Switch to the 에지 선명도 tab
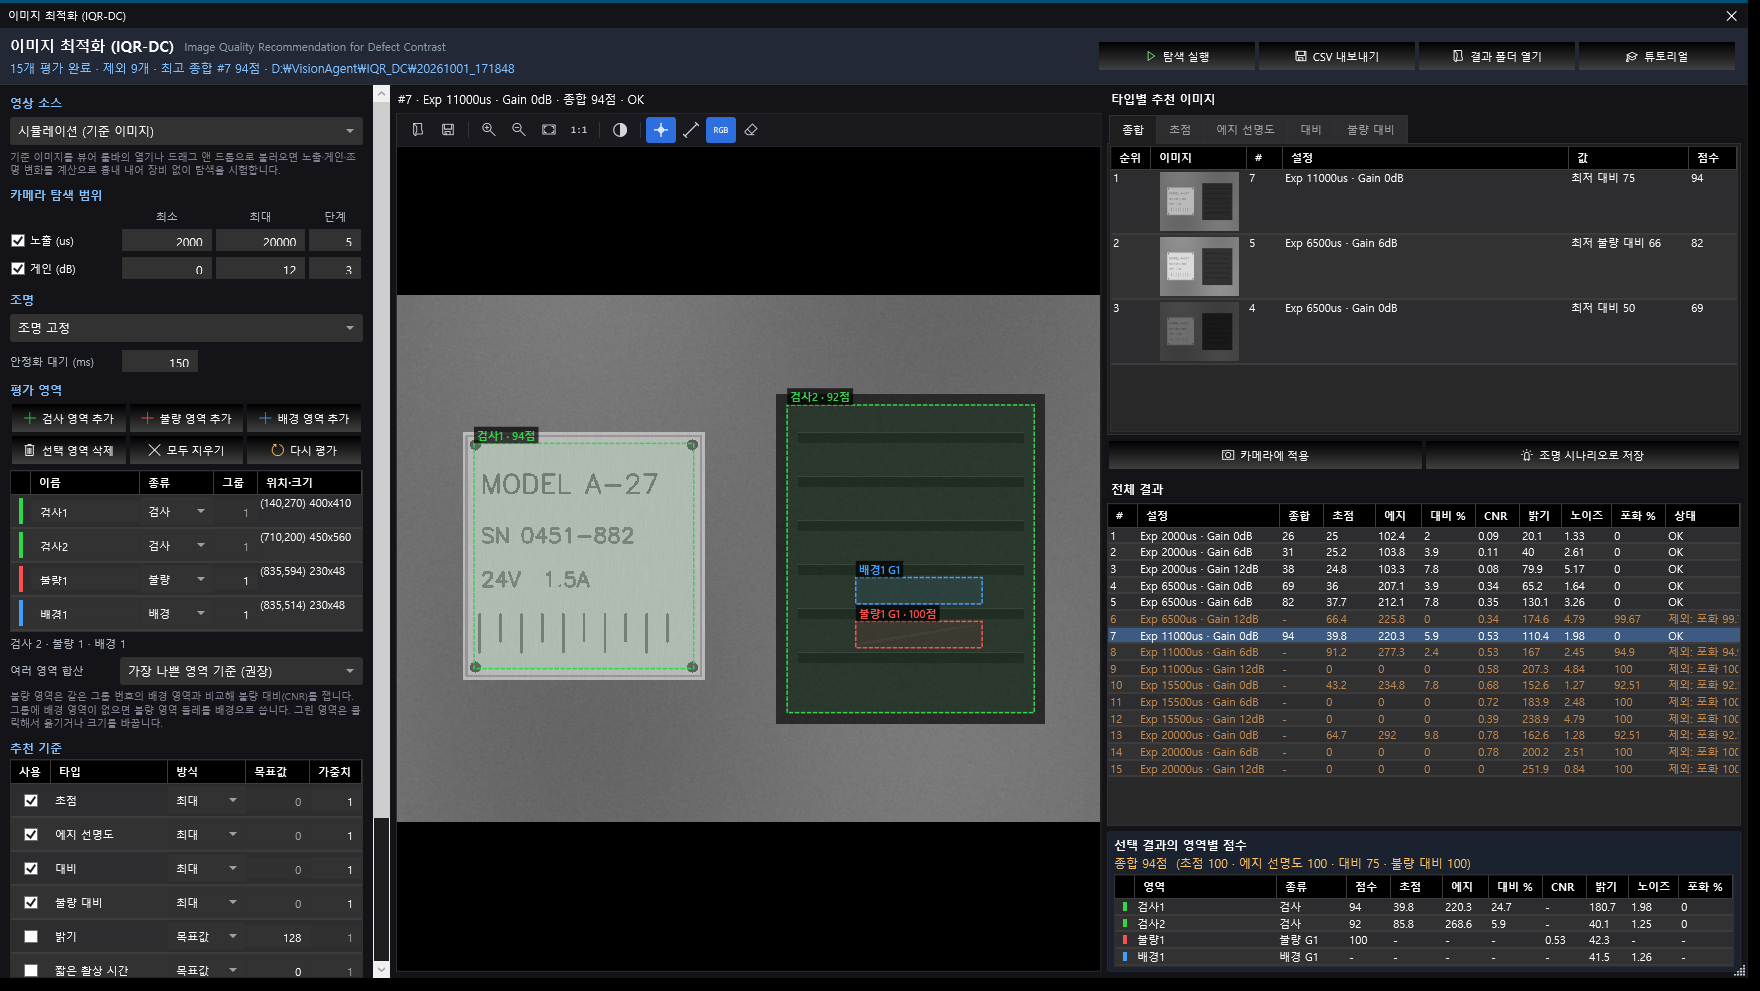This screenshot has width=1760, height=991. [1245, 130]
